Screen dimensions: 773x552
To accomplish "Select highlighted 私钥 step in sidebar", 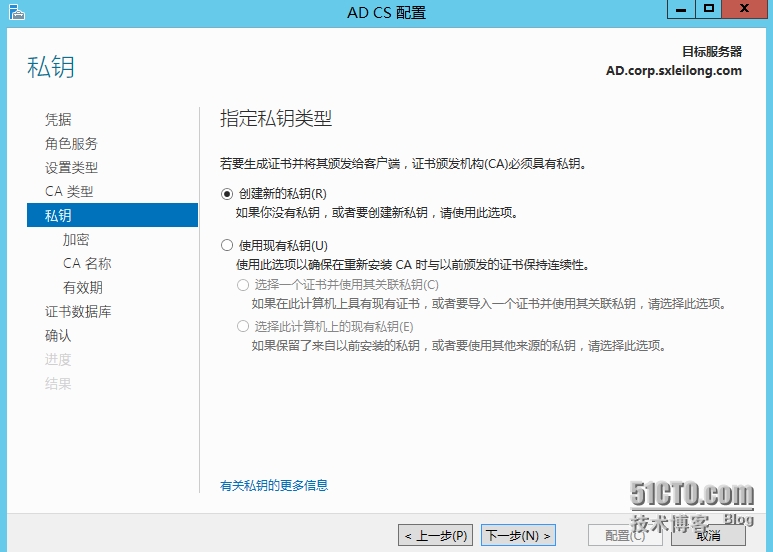I will pyautogui.click(x=112, y=215).
